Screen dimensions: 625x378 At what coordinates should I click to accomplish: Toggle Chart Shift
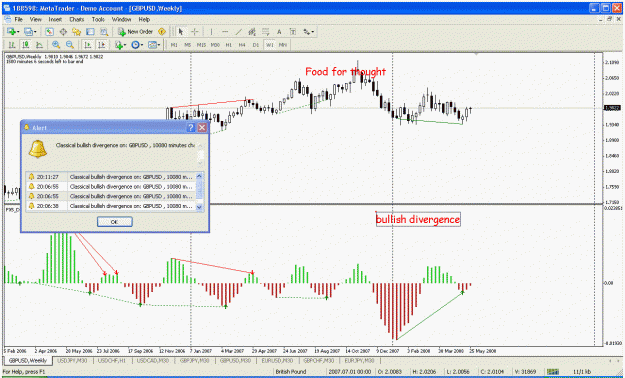pos(102,45)
